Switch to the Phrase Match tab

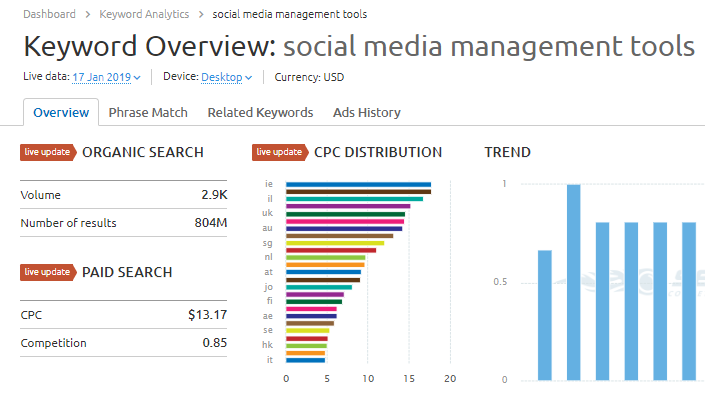148,113
